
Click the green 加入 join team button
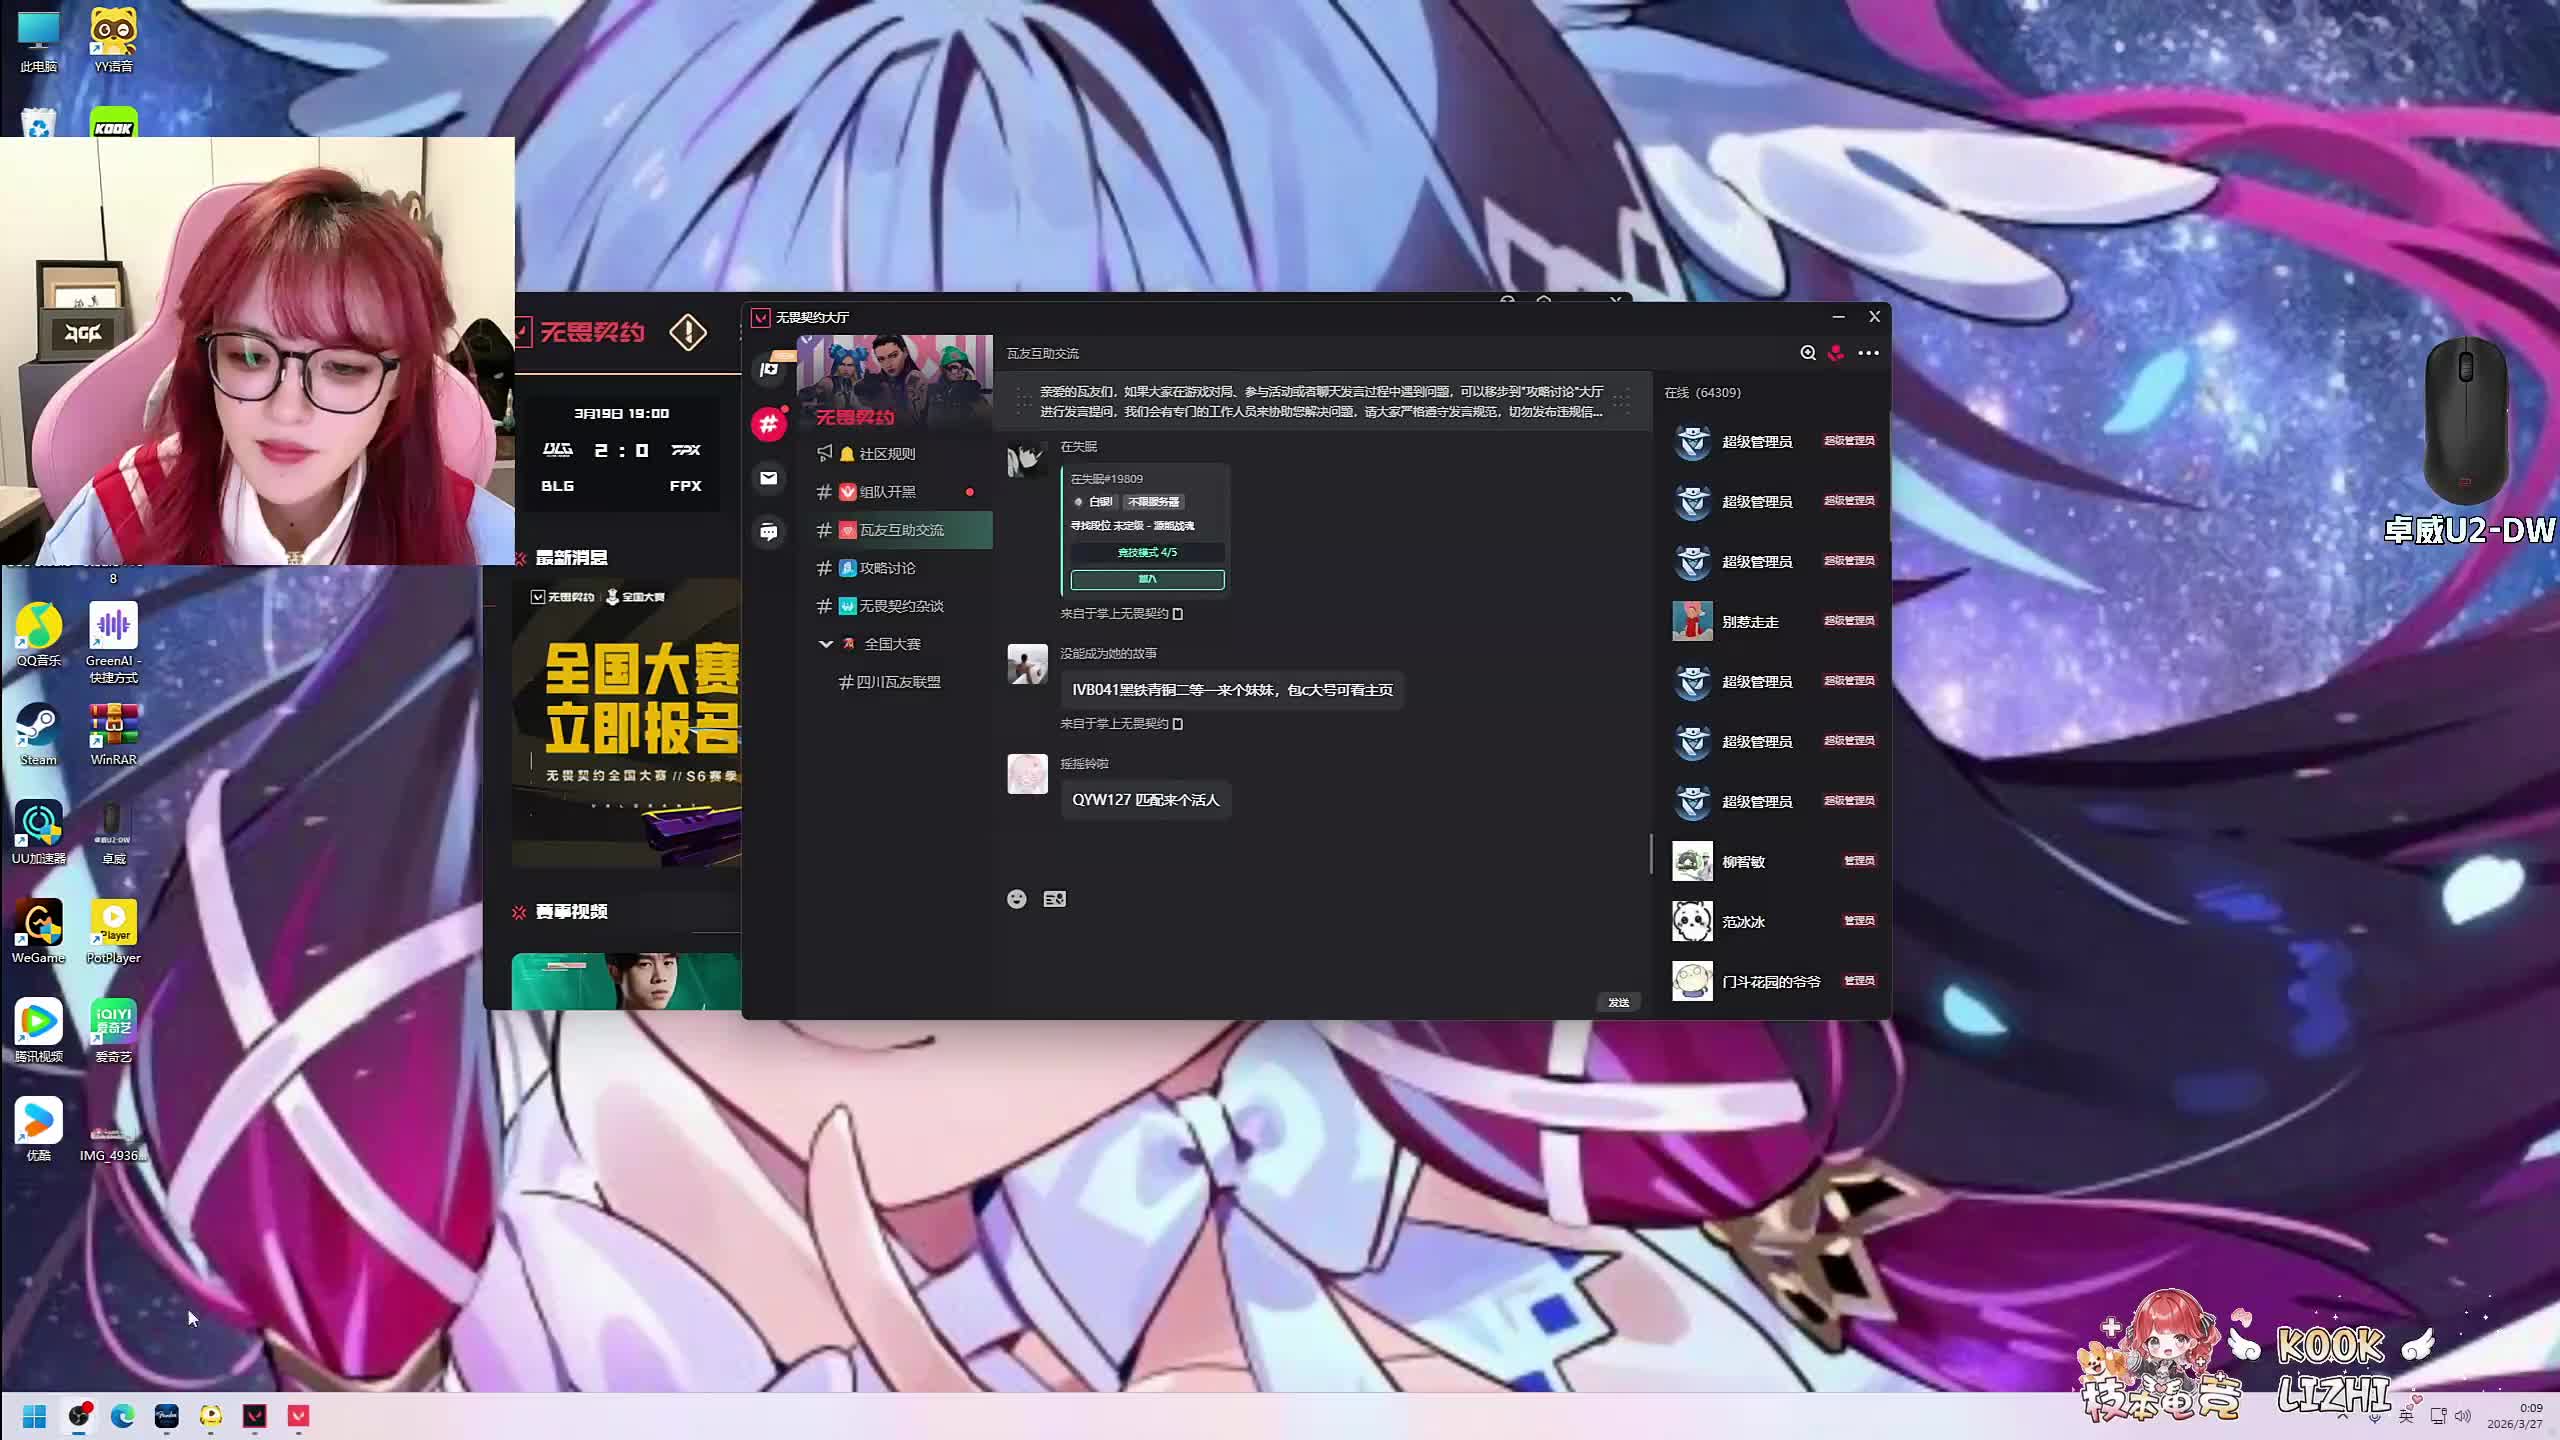coord(1147,579)
